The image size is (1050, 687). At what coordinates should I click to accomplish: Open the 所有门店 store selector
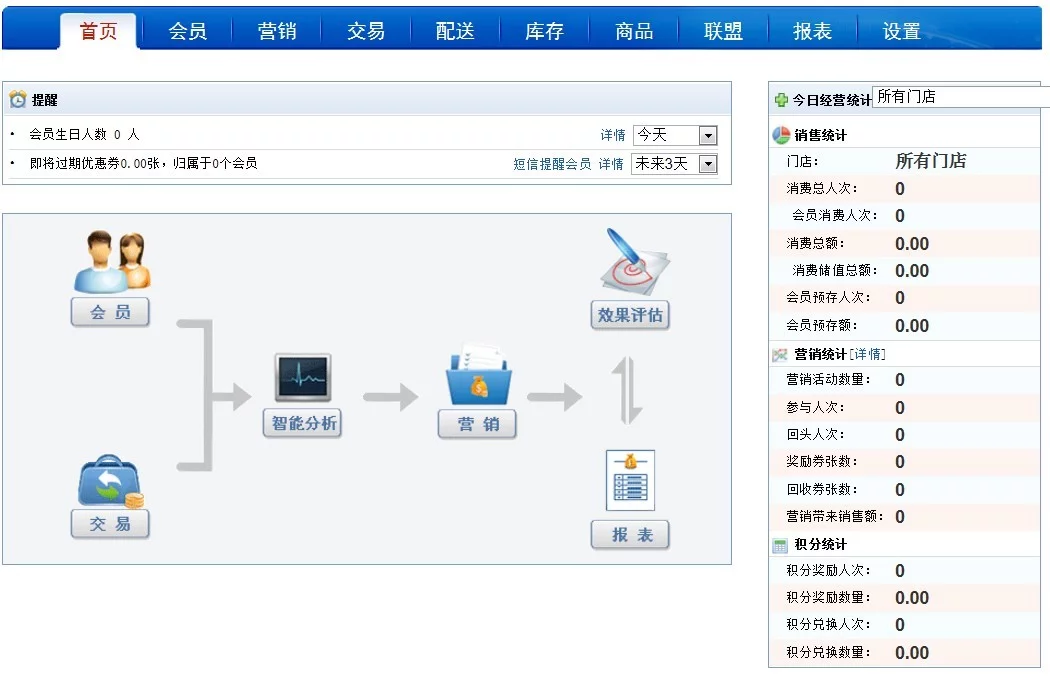(960, 97)
